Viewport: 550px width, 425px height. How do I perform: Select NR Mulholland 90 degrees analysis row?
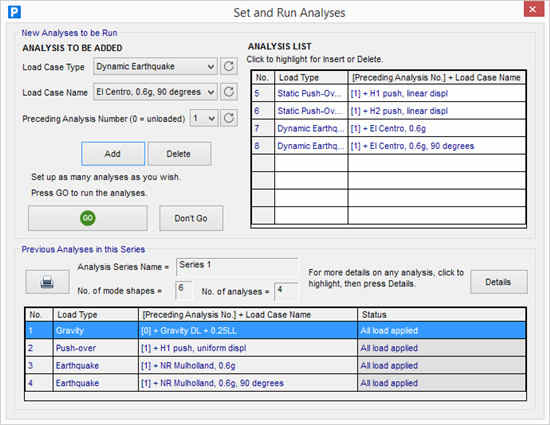click(x=275, y=383)
